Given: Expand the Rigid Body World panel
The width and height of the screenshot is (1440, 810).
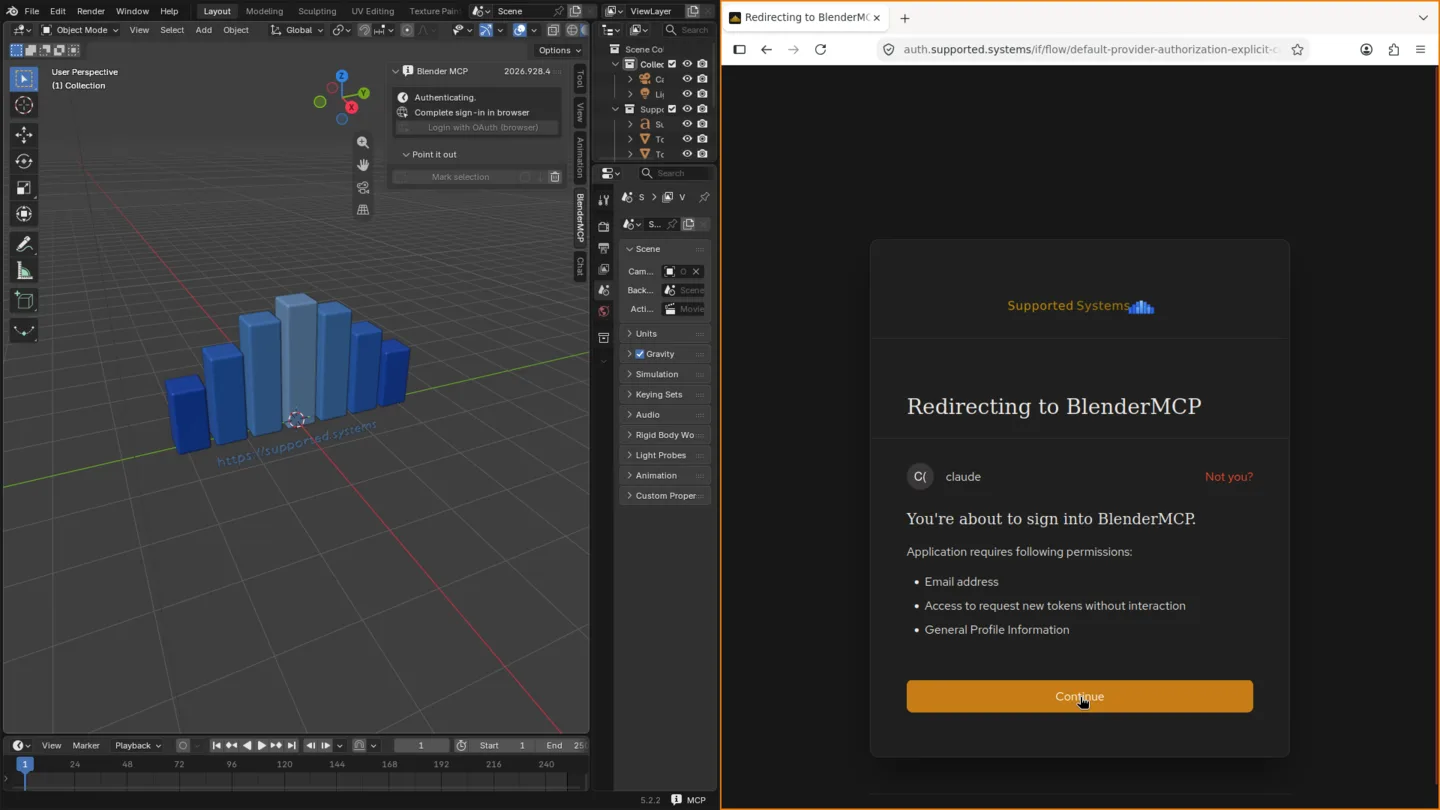Looking at the screenshot, I should click(x=665, y=435).
